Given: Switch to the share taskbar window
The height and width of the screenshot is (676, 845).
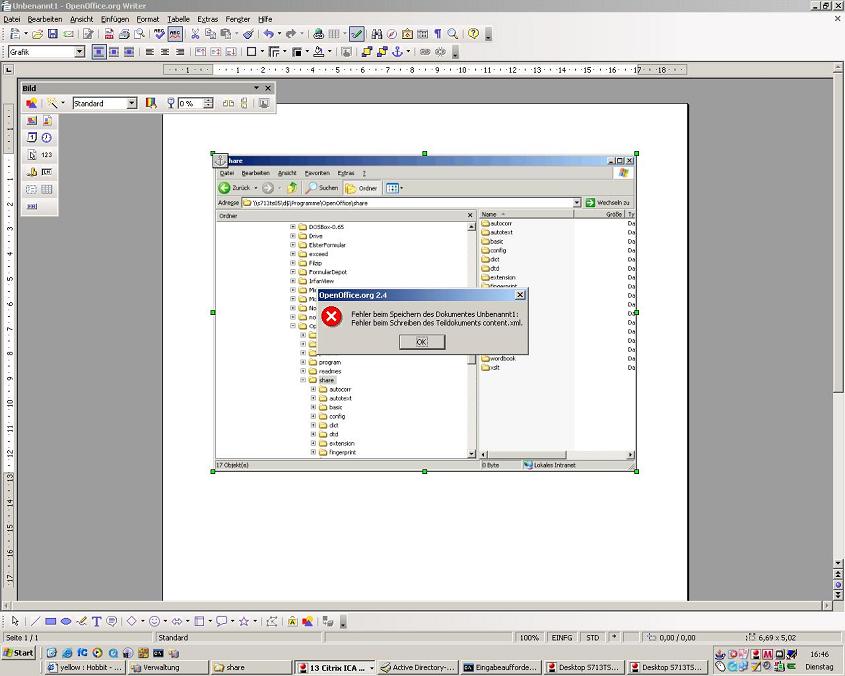Looking at the screenshot, I should point(250,667).
